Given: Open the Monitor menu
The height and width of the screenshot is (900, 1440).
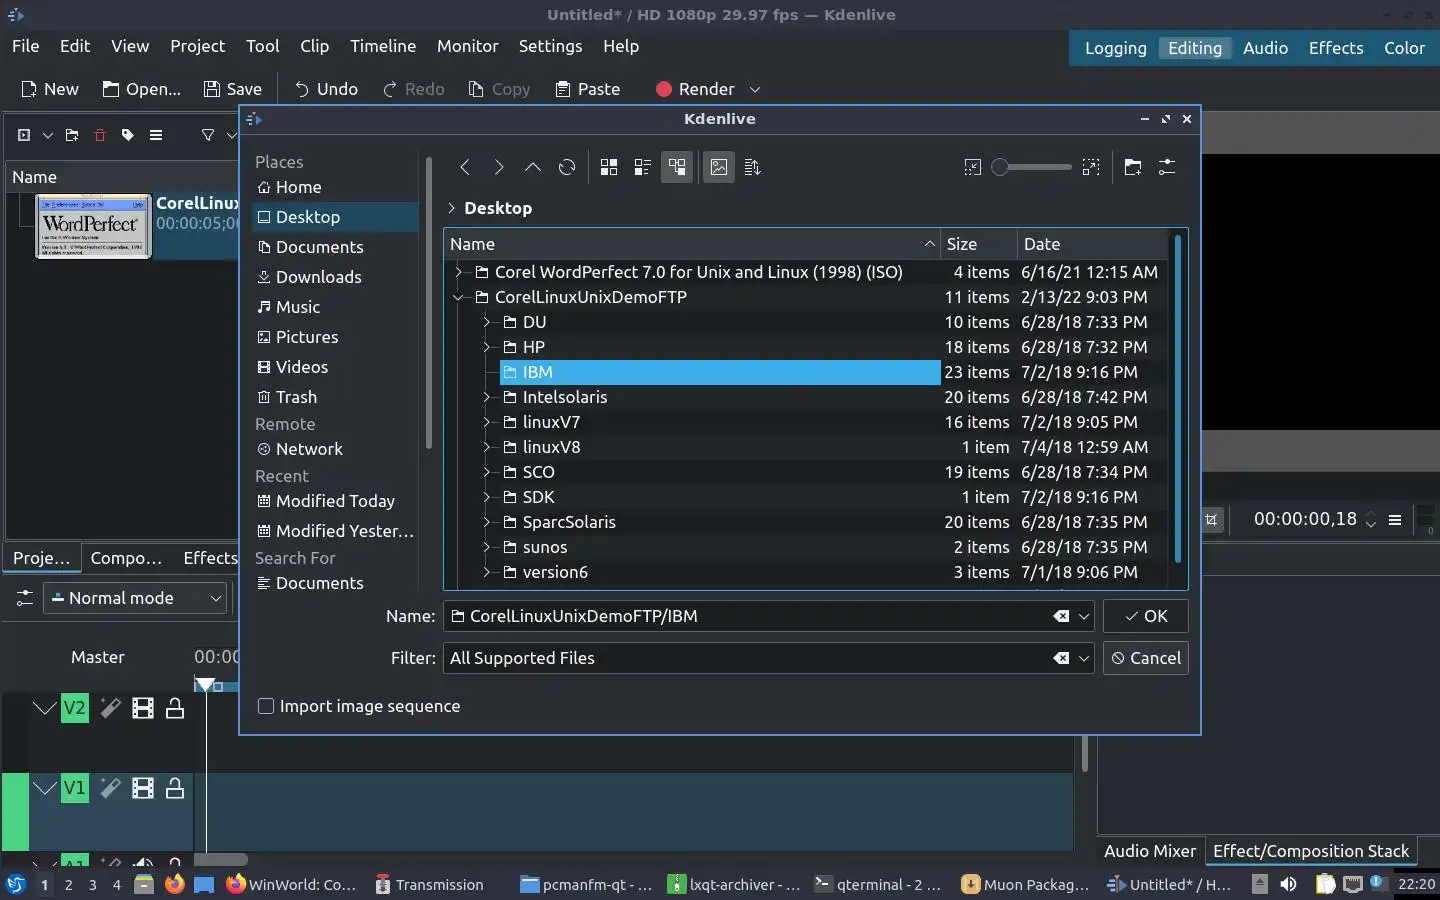Looking at the screenshot, I should pos(467,46).
